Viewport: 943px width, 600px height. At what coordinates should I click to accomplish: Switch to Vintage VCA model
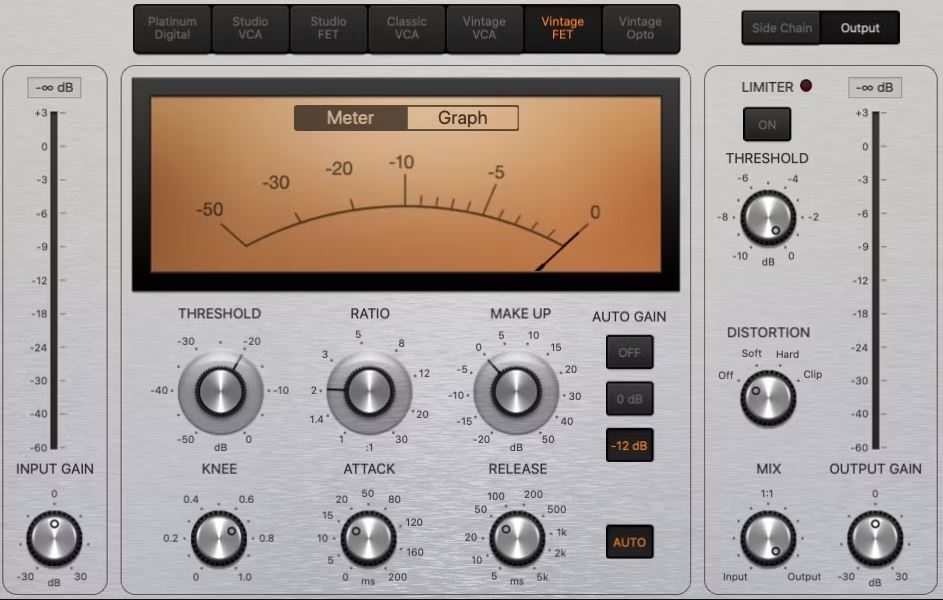[x=484, y=28]
